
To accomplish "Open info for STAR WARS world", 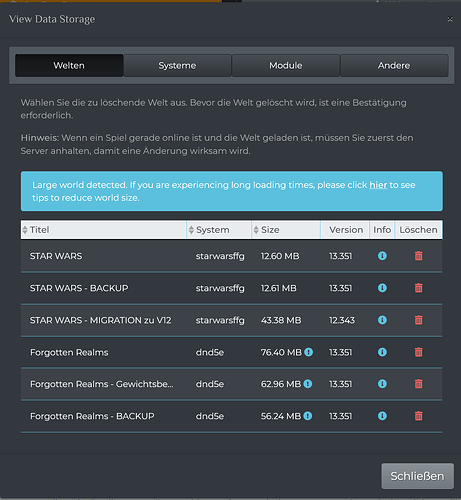I will coord(382,256).
